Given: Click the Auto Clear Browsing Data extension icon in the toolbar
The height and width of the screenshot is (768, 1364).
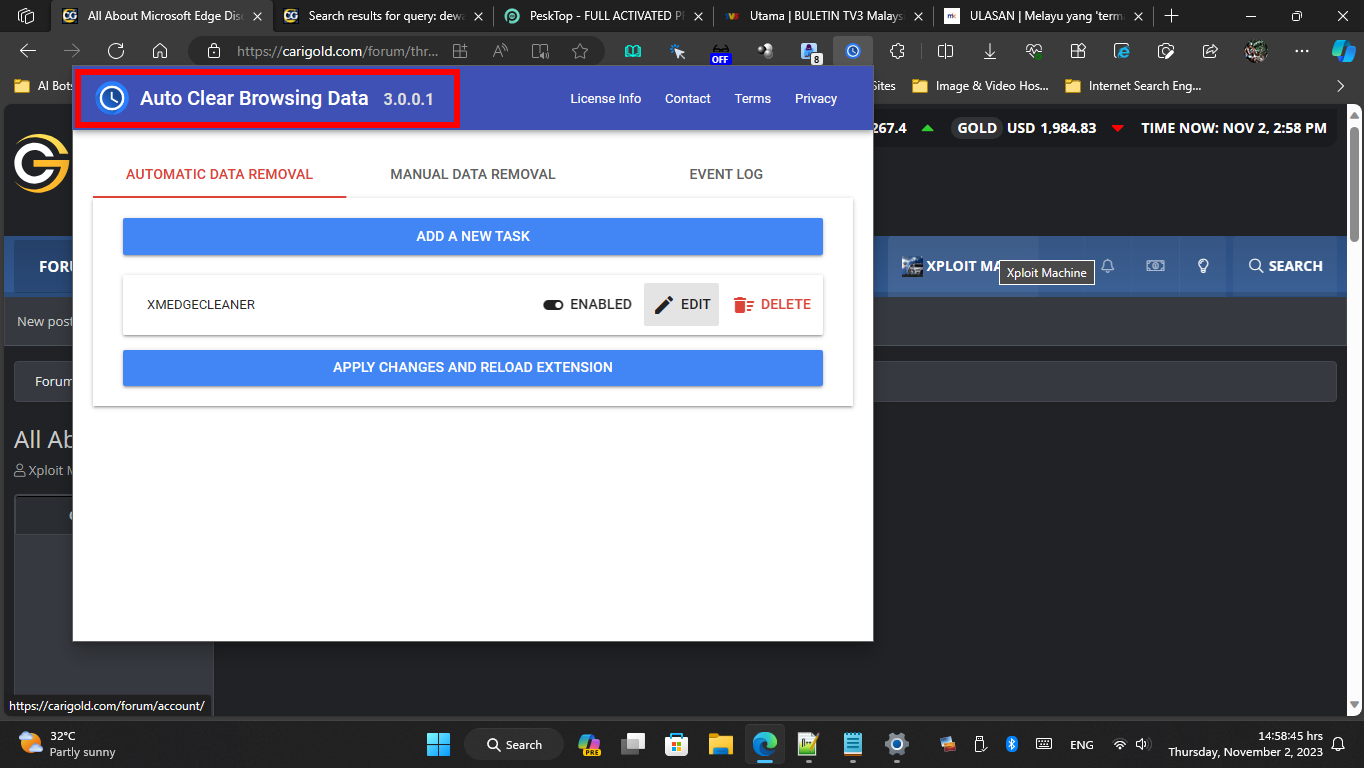Looking at the screenshot, I should coord(853,51).
